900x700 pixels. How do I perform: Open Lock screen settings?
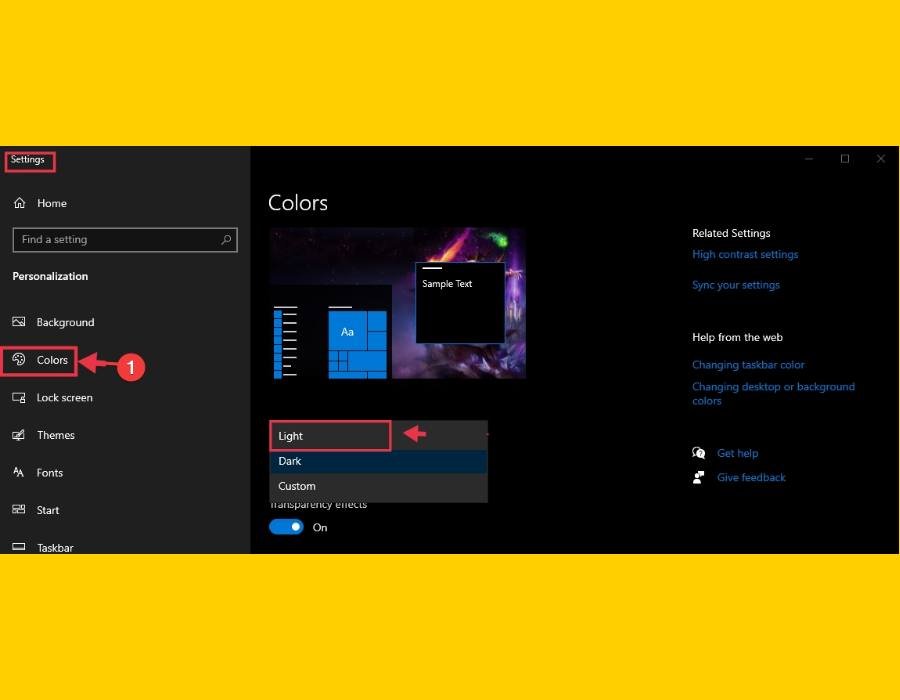coord(64,398)
